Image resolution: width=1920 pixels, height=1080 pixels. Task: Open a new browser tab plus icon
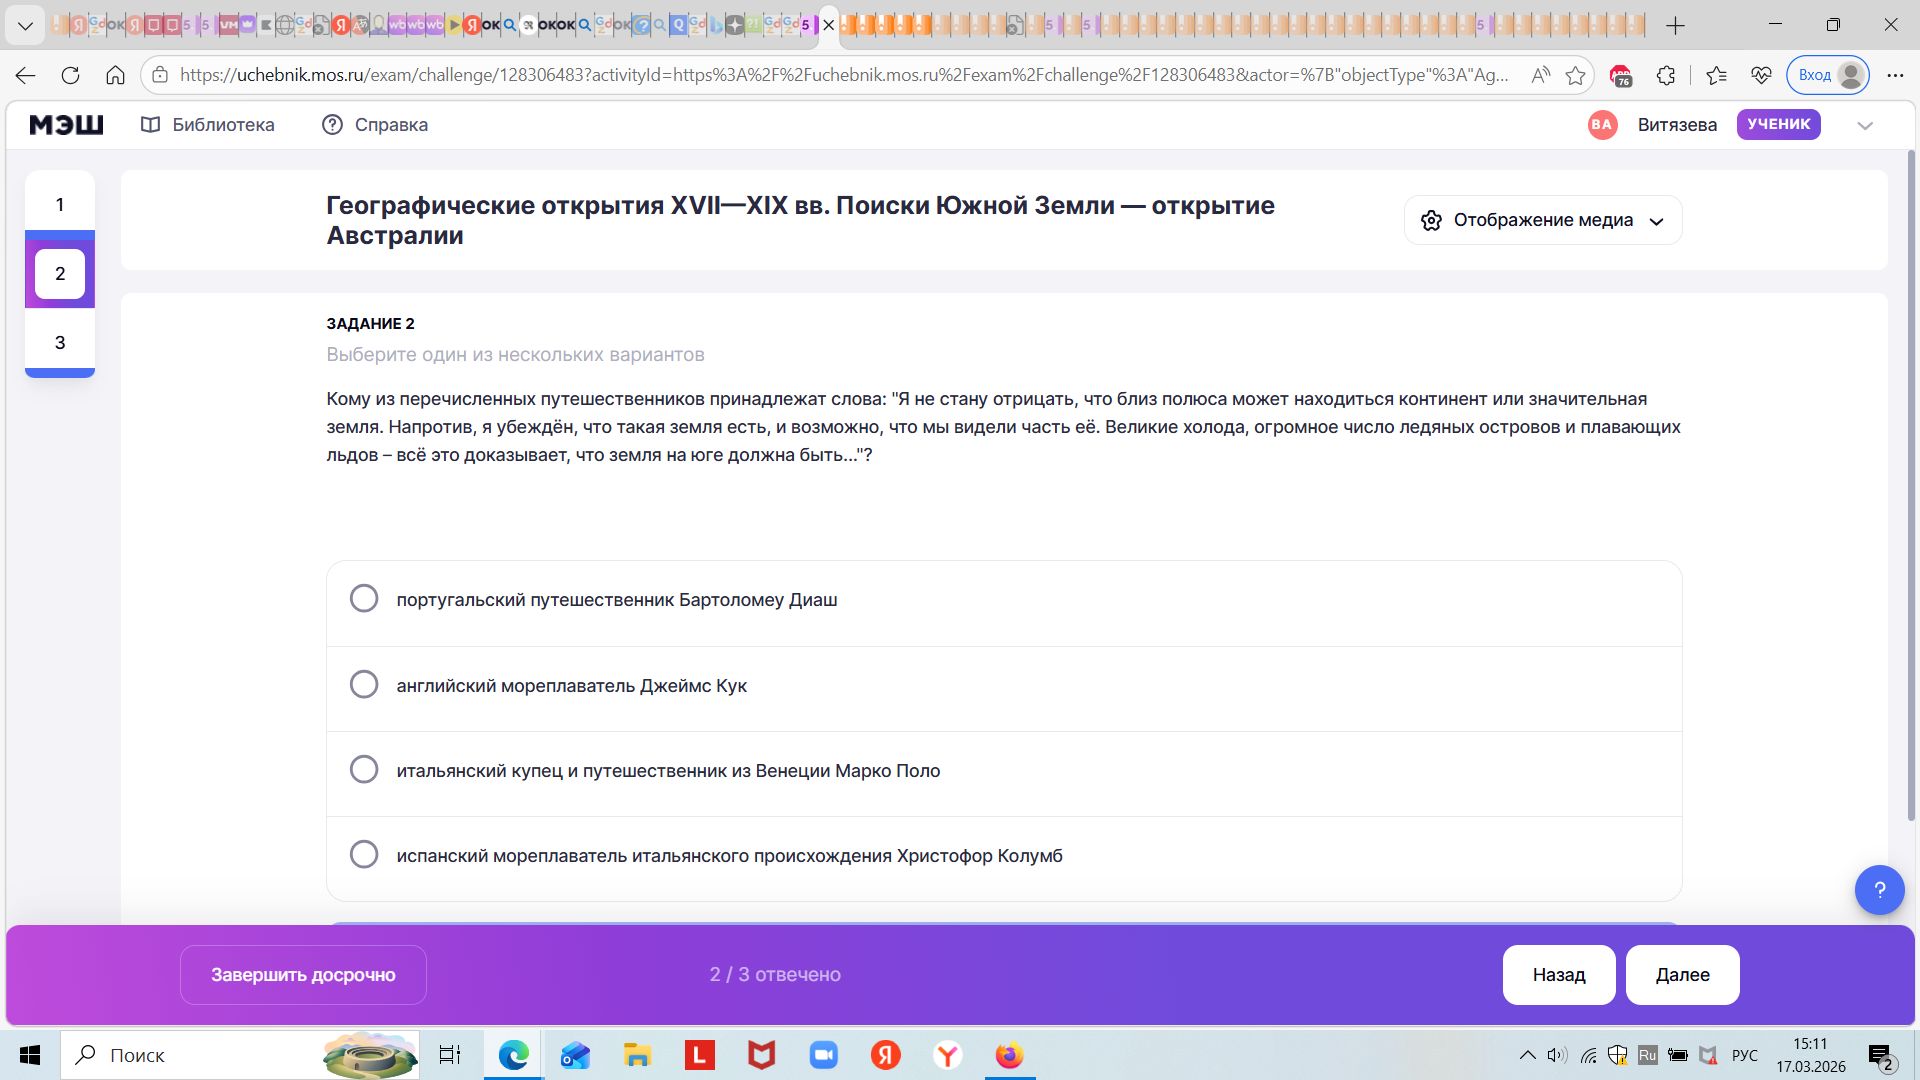click(1676, 26)
